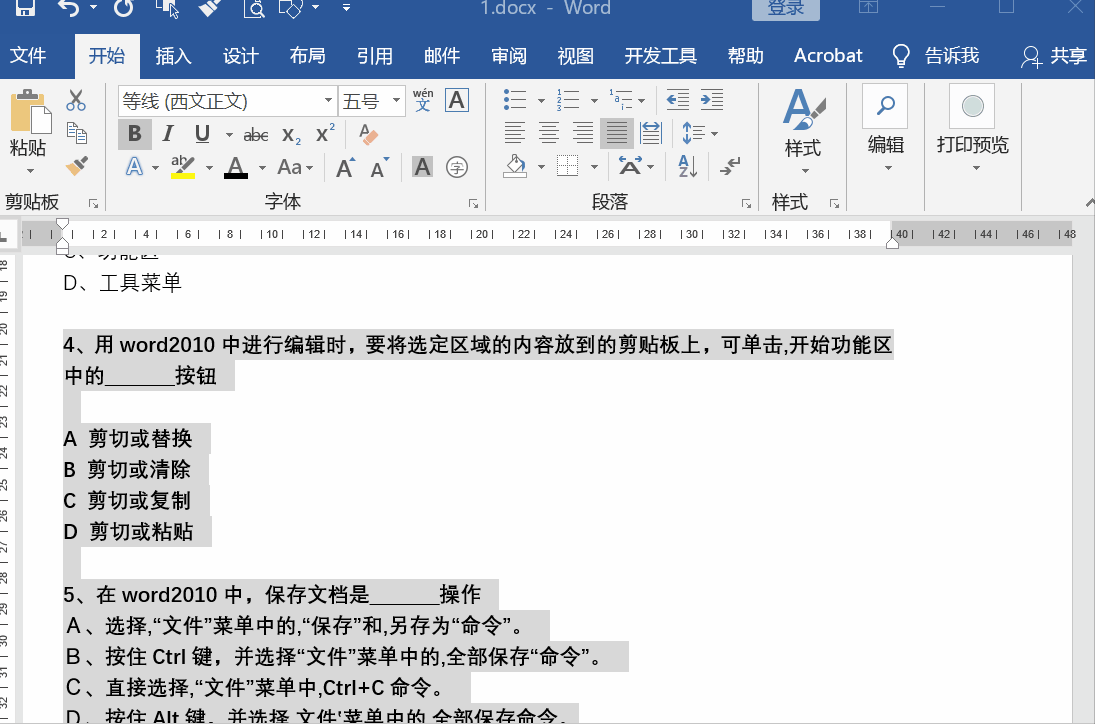Screen dimensions: 1095x724
Task: Open the 审阅 (Review) ribbon tab
Action: (x=509, y=56)
